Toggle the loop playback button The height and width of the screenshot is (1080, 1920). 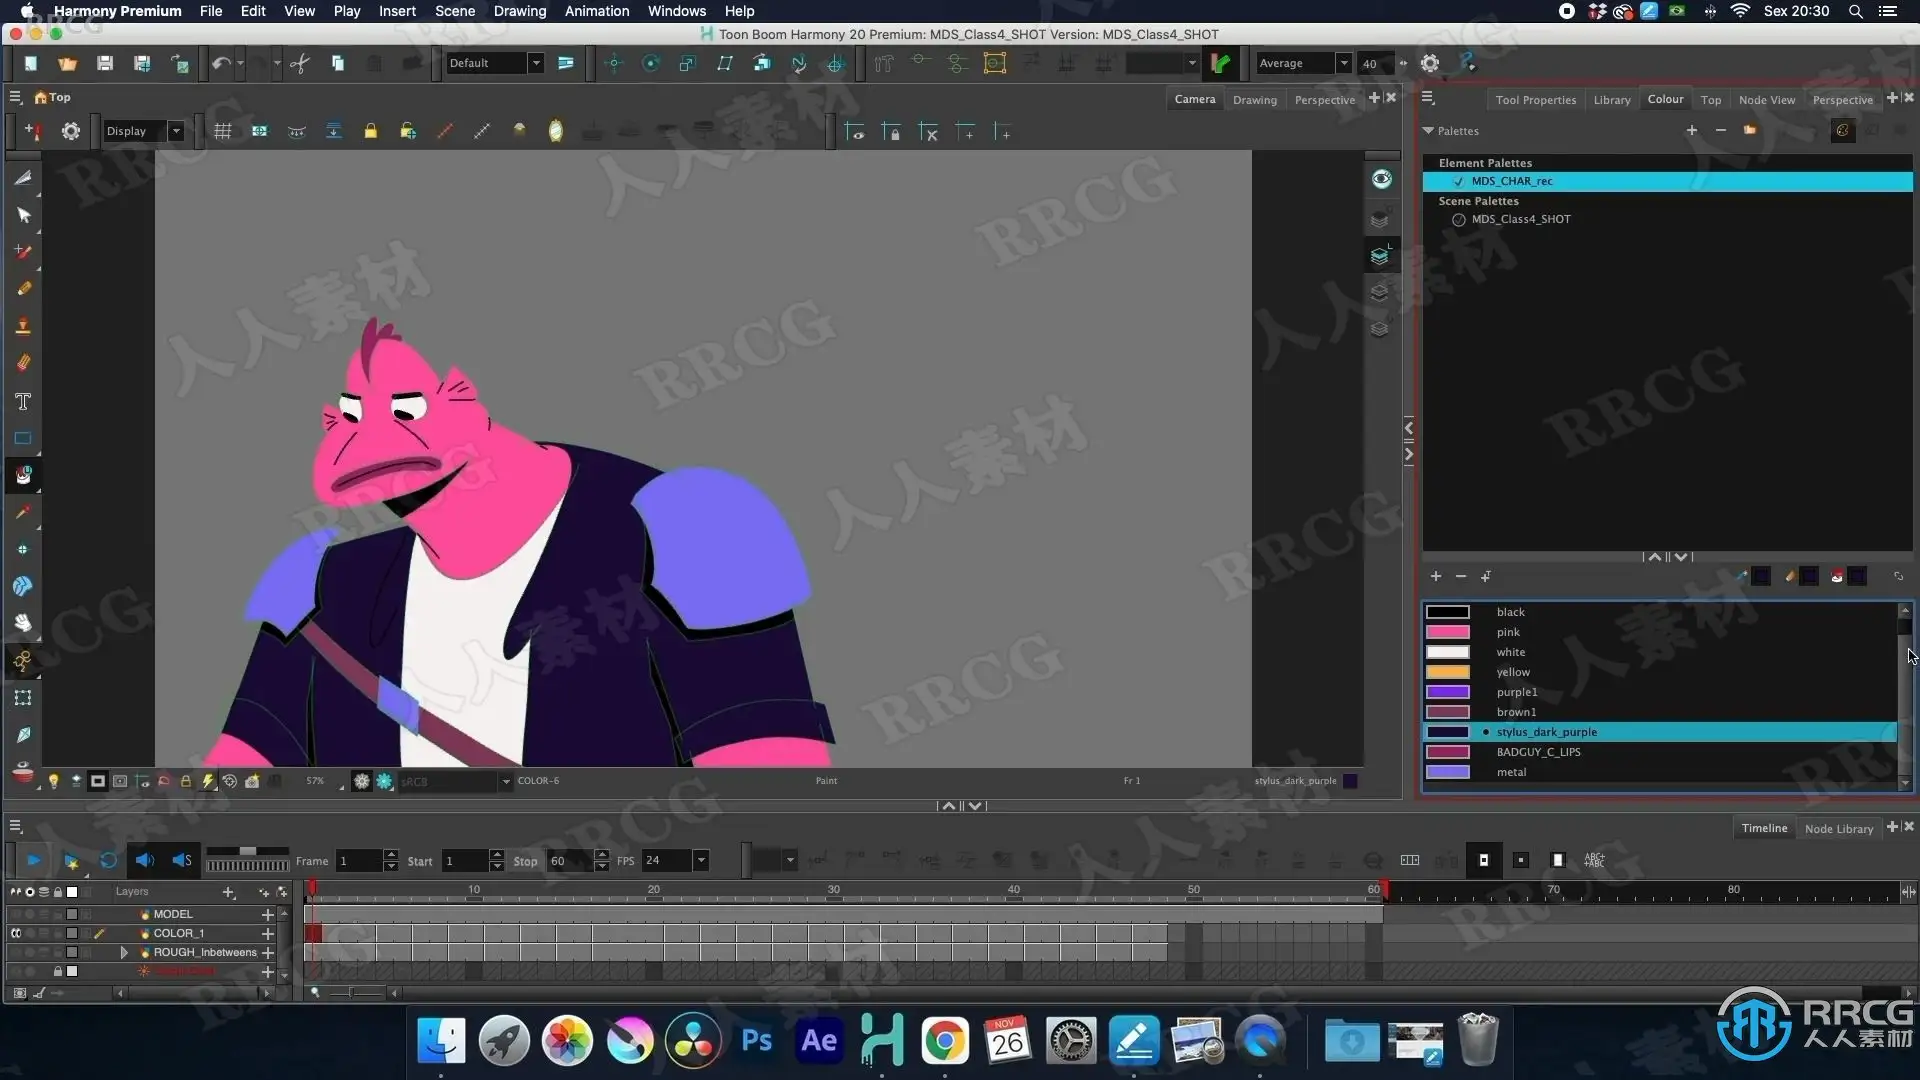point(108,860)
